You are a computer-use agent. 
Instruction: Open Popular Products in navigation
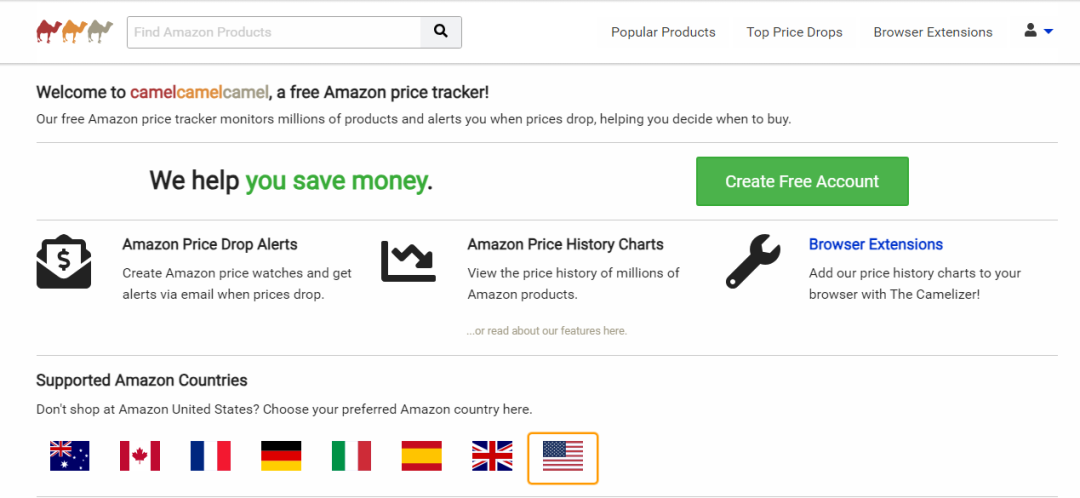pos(663,32)
